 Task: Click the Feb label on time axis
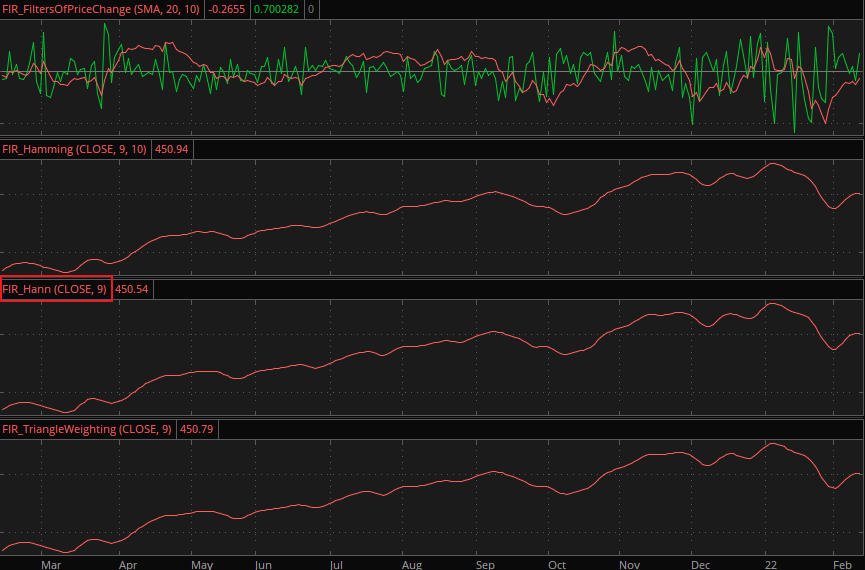[842, 563]
